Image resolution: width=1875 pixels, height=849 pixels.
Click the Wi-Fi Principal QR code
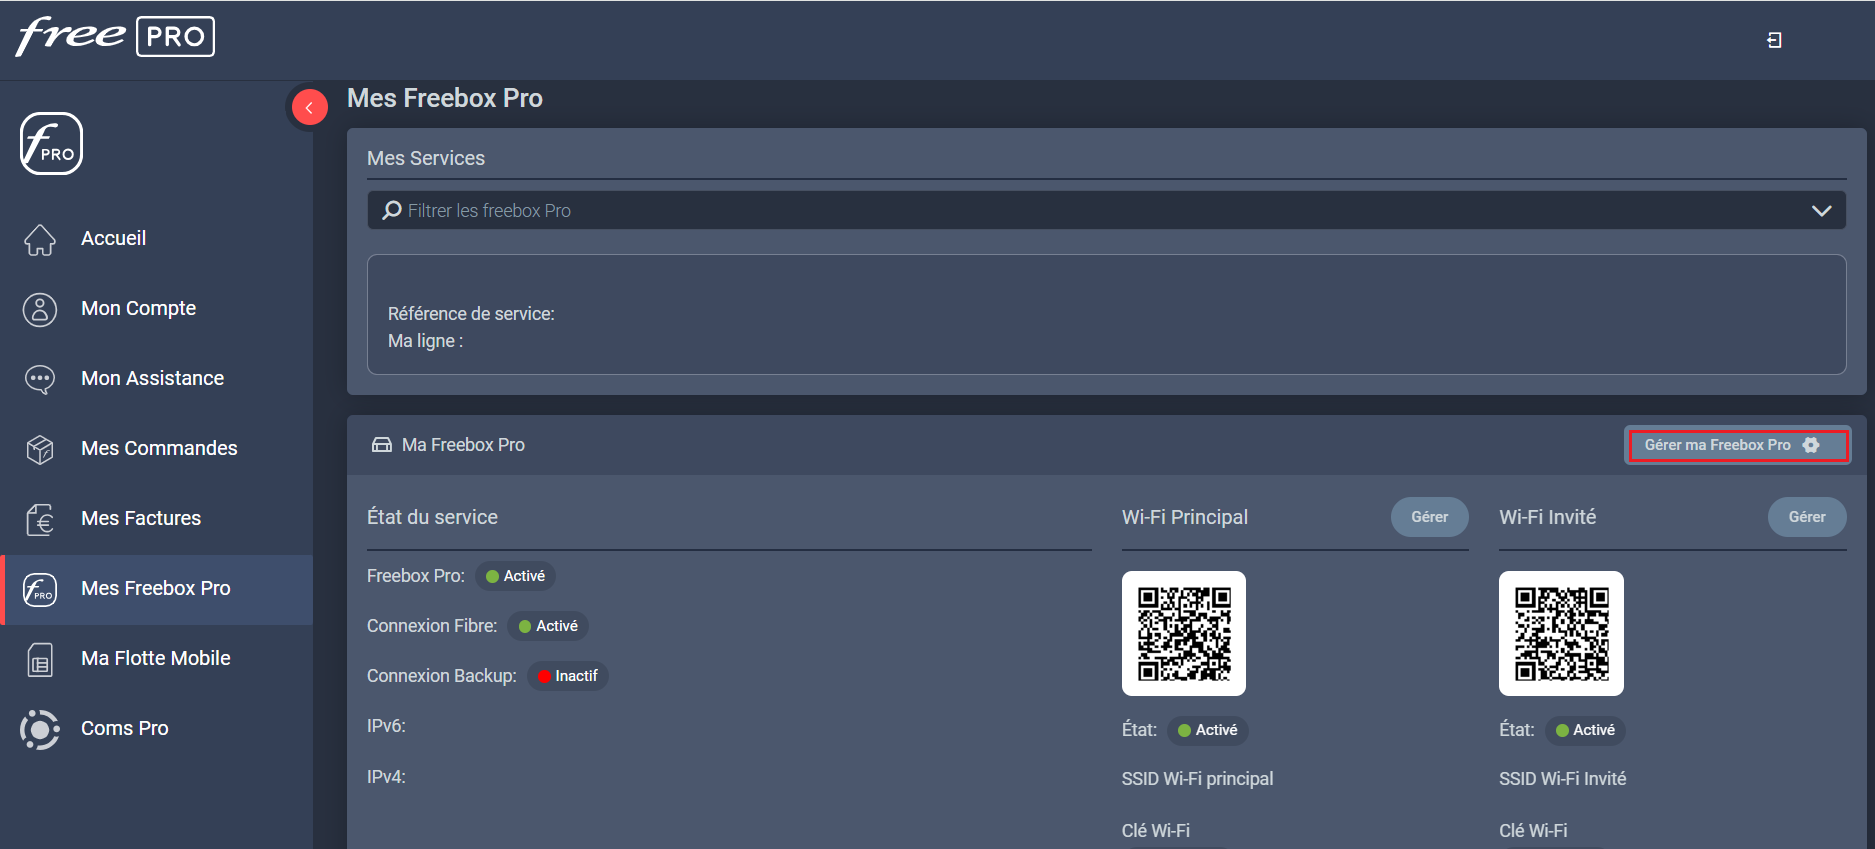[1184, 634]
